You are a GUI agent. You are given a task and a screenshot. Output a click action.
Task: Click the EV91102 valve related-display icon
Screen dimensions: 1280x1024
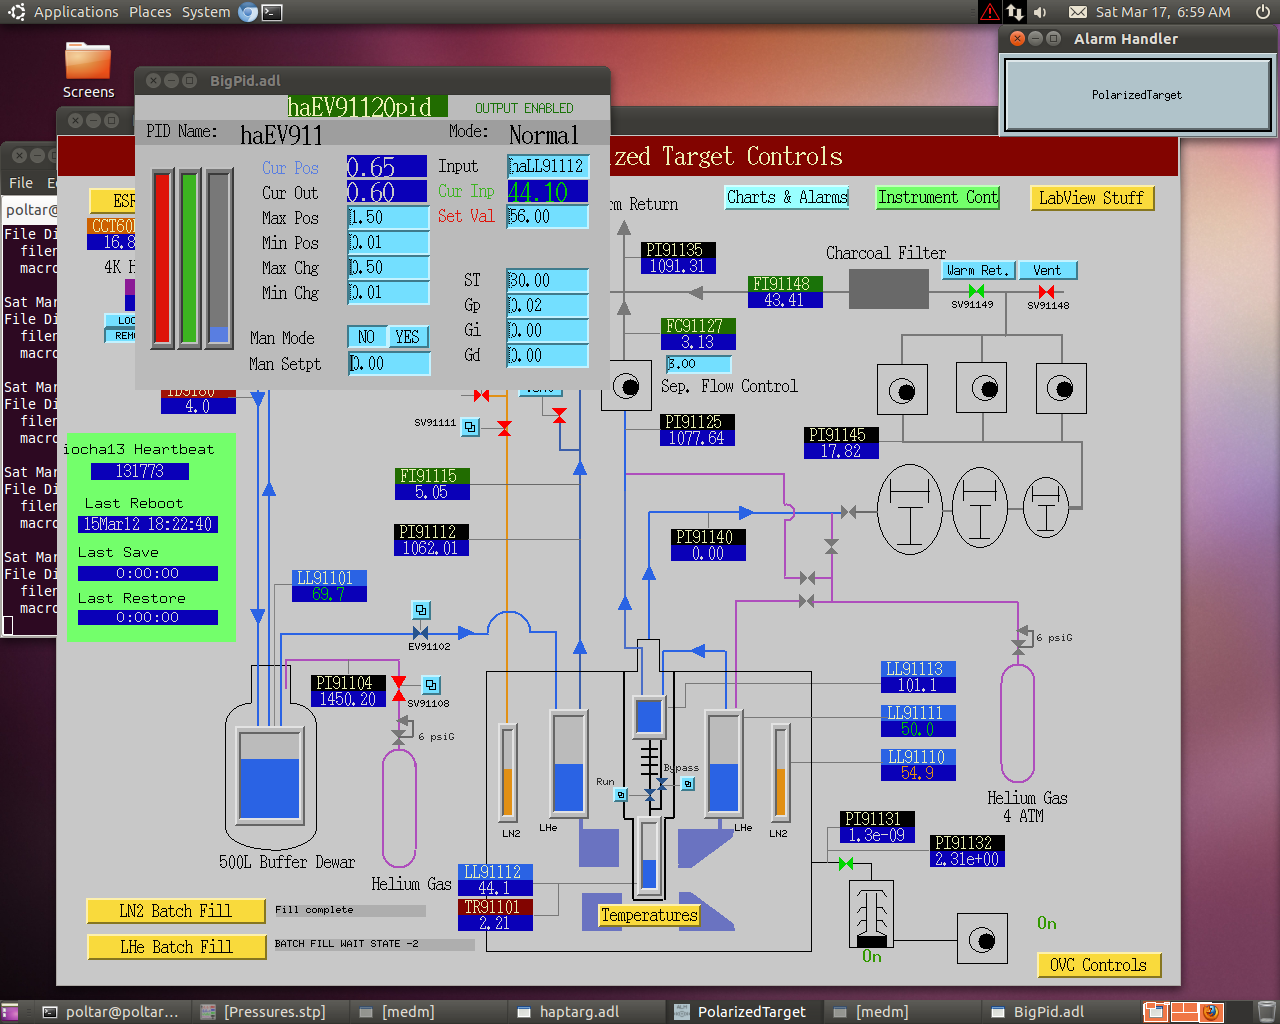[x=421, y=610]
